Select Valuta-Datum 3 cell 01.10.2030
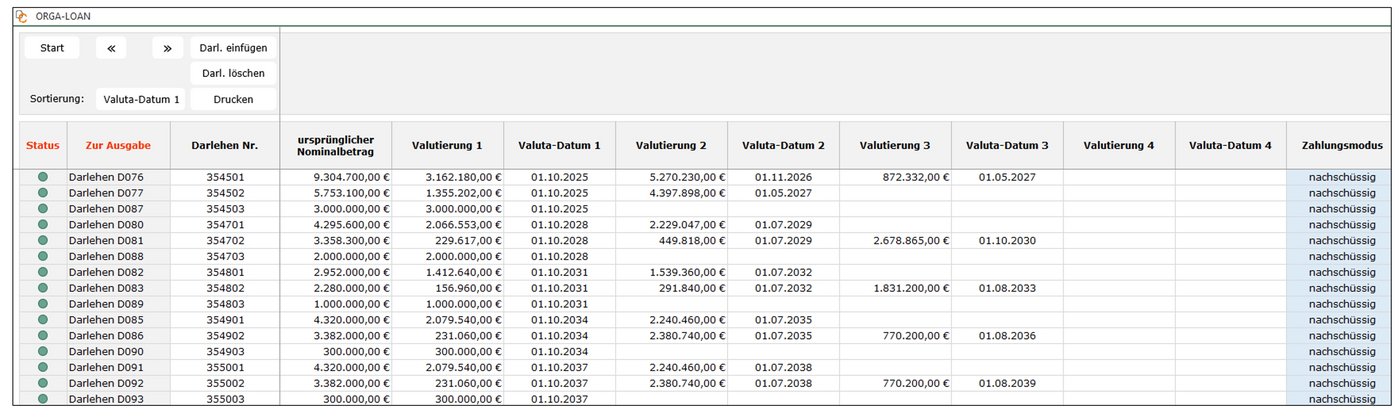This screenshot has width=1400, height=417. click(1007, 240)
